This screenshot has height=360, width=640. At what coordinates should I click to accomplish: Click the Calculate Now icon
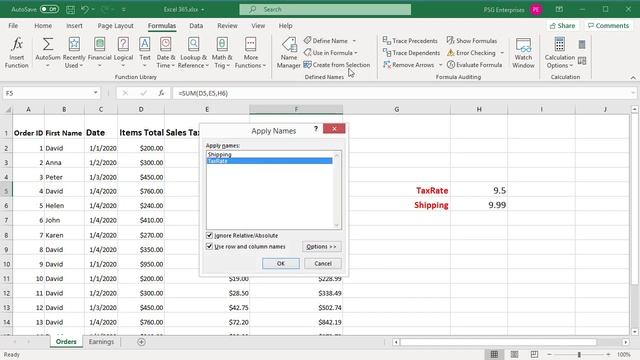[582, 44]
